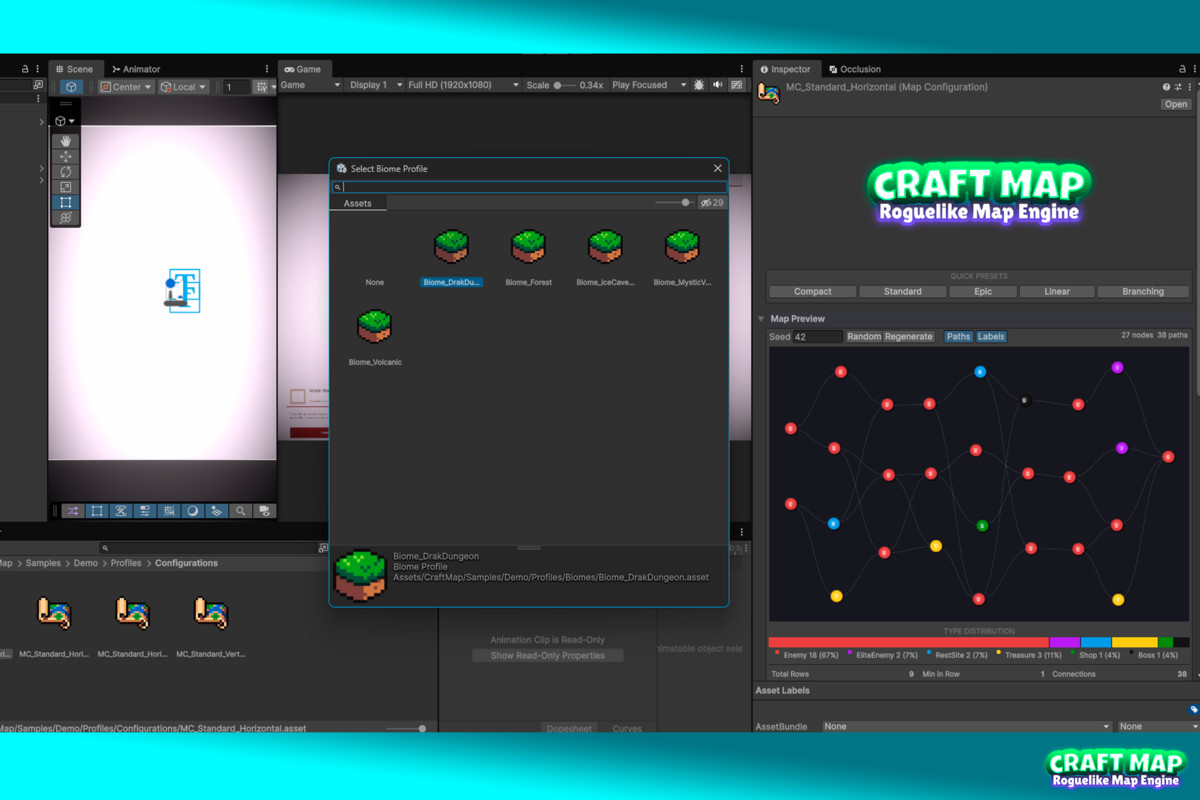Click Show Read-Only Properties button
Viewport: 1200px width, 800px height.
click(x=547, y=656)
